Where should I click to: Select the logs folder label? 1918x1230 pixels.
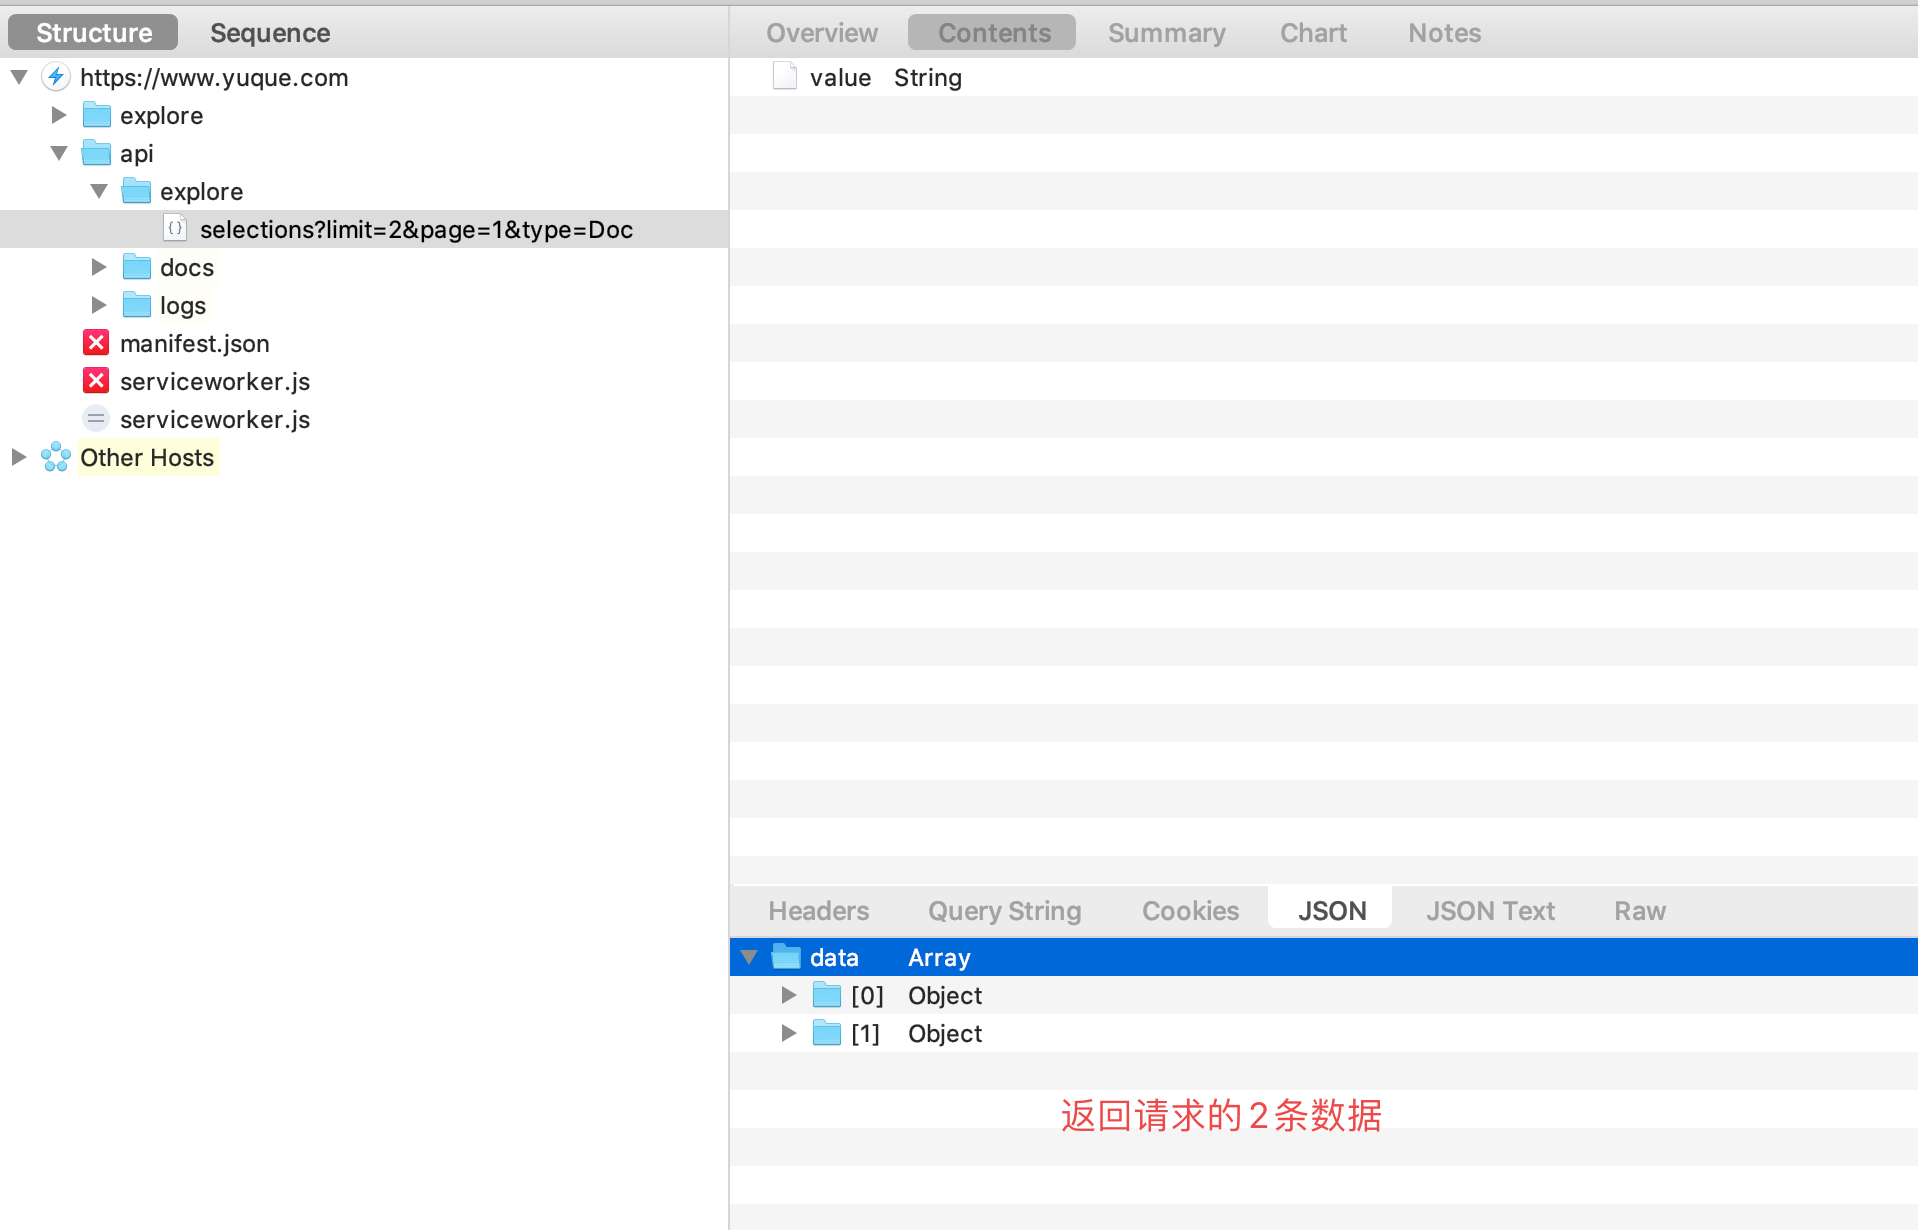tap(183, 305)
